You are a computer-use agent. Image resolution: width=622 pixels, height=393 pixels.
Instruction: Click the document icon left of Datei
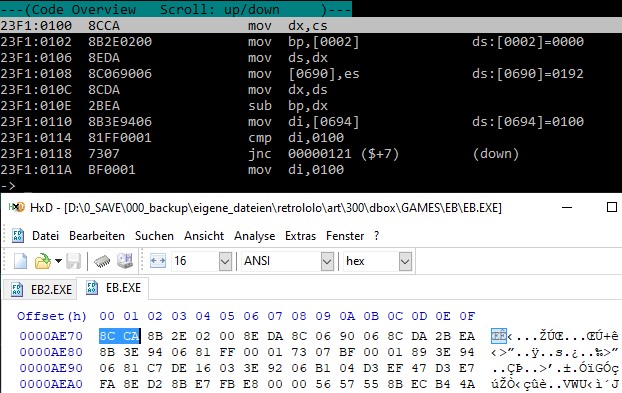pyautogui.click(x=18, y=236)
